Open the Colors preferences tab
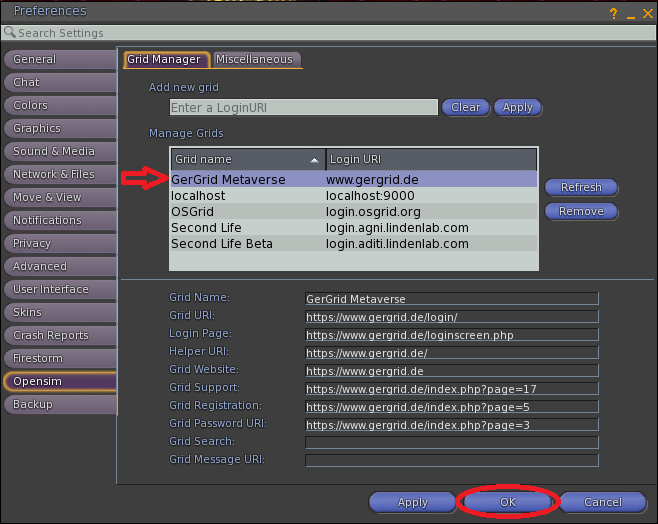658x524 pixels. [60, 105]
